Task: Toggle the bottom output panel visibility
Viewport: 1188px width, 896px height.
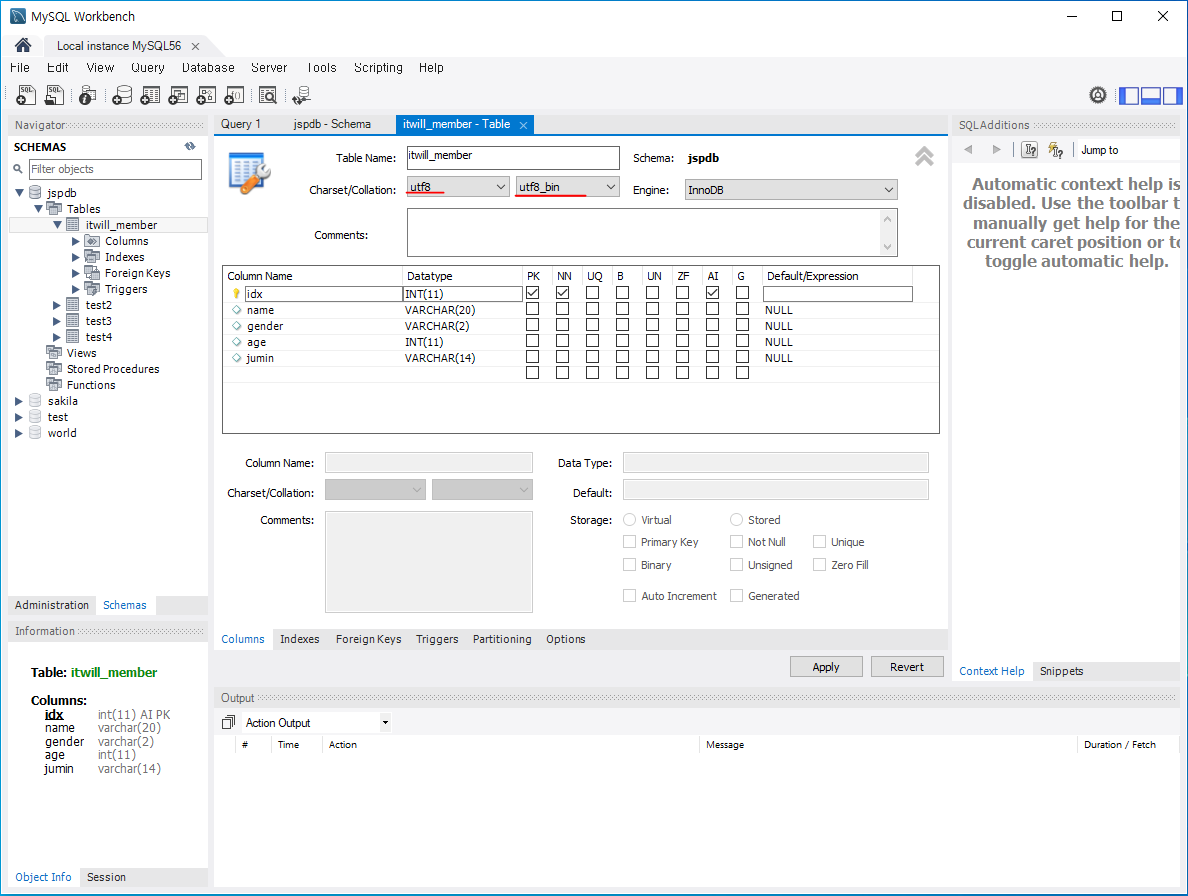Action: (x=1151, y=95)
